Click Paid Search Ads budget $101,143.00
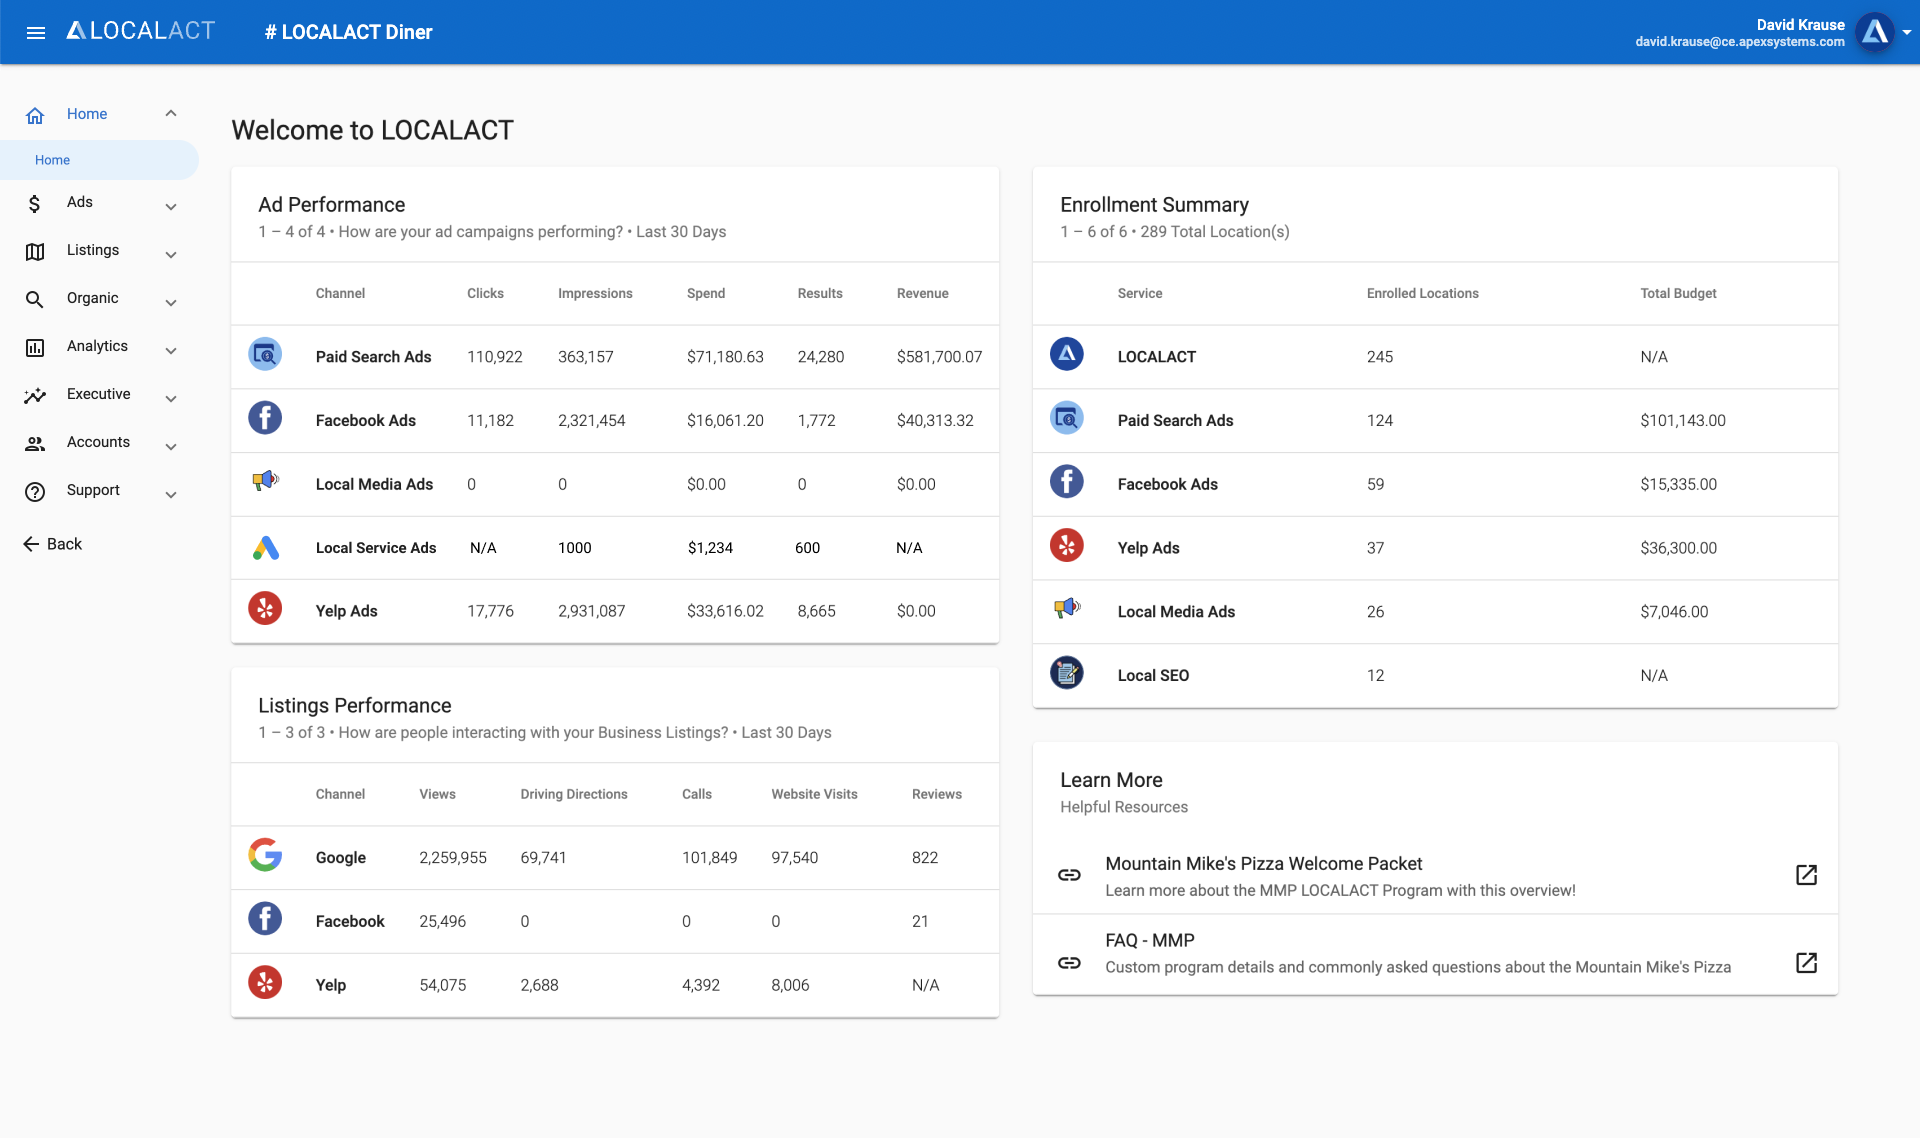The width and height of the screenshot is (1920, 1138). tap(1683, 421)
